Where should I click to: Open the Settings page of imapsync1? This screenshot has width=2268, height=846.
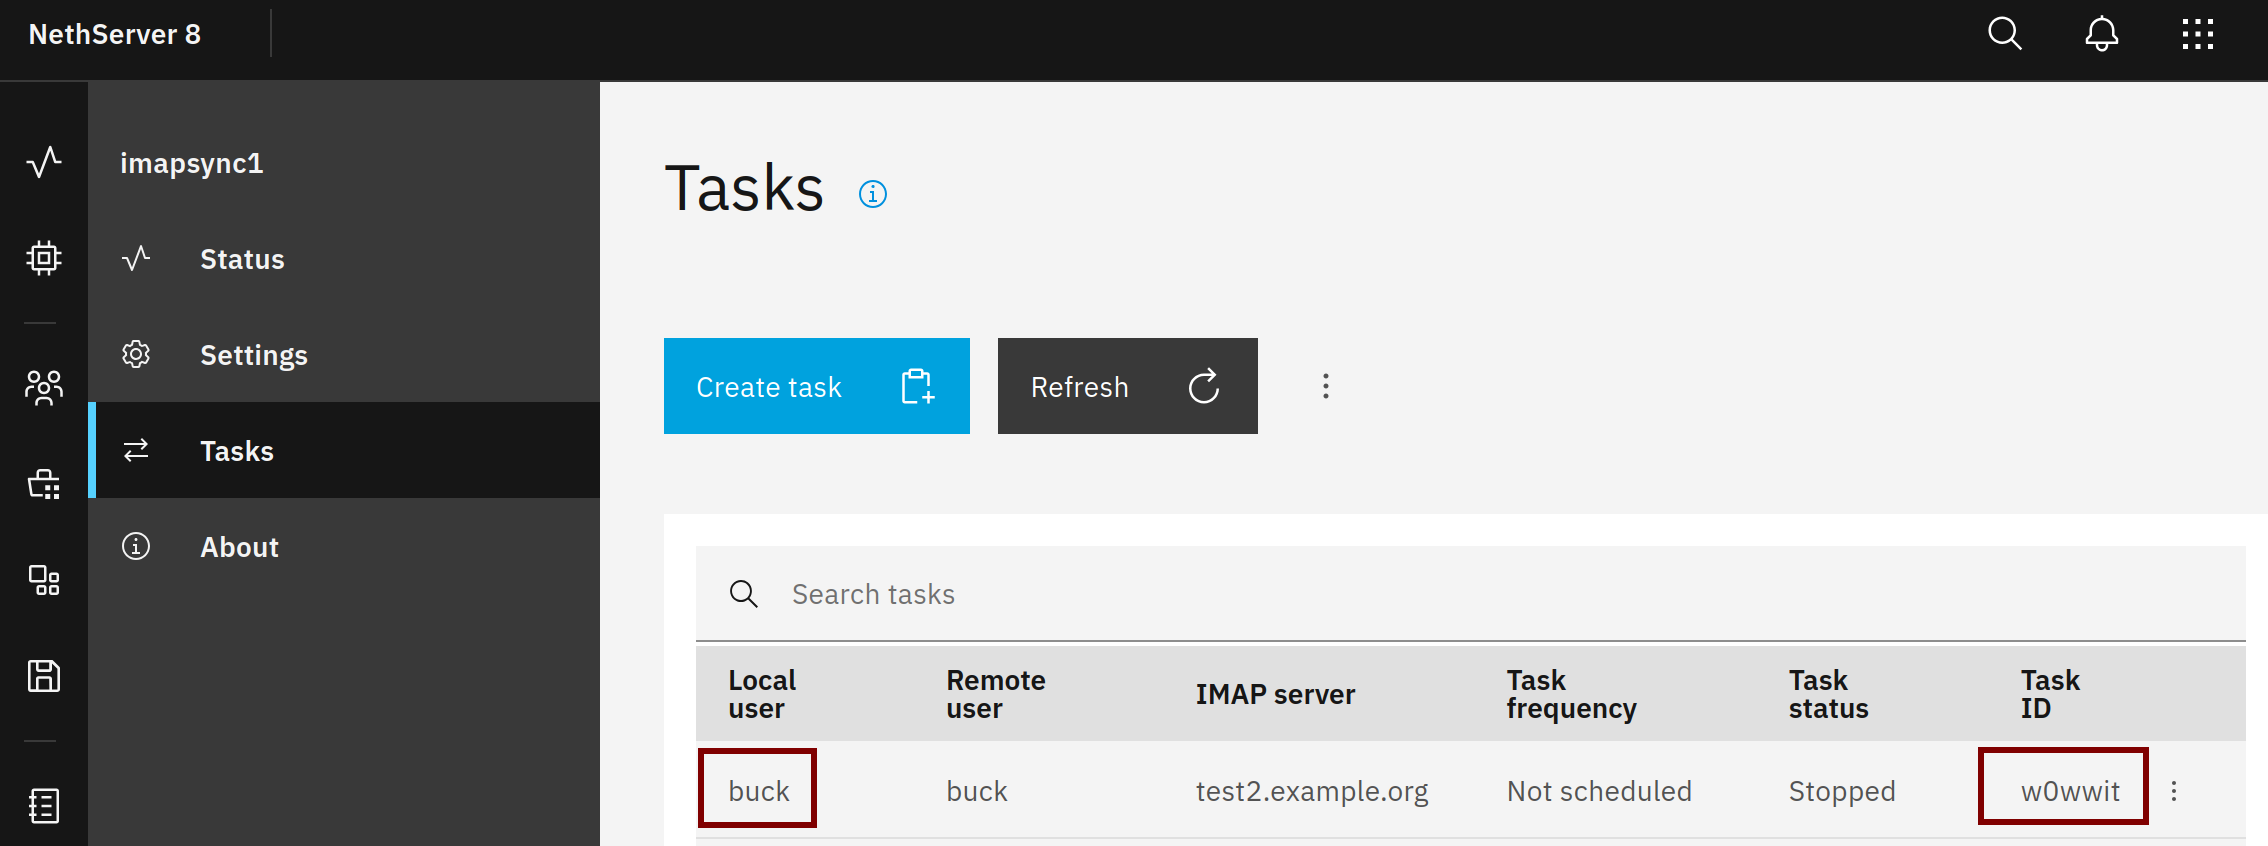[253, 355]
